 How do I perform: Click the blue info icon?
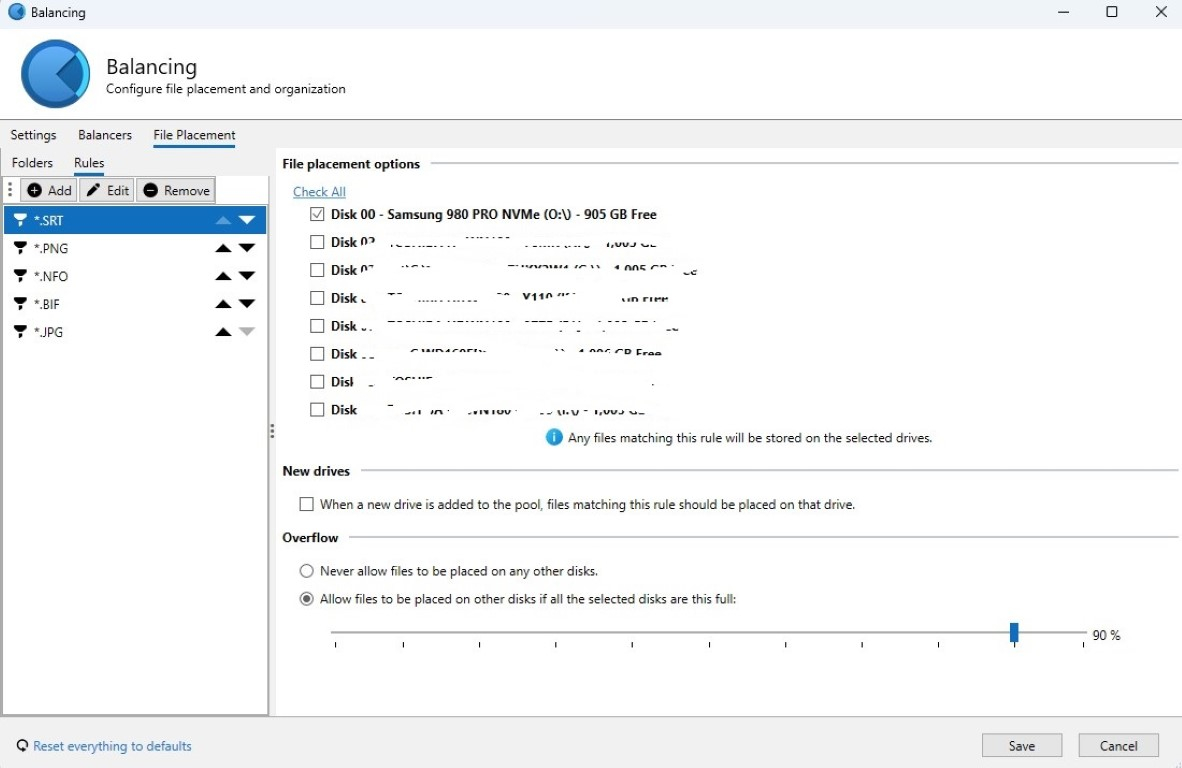click(554, 437)
